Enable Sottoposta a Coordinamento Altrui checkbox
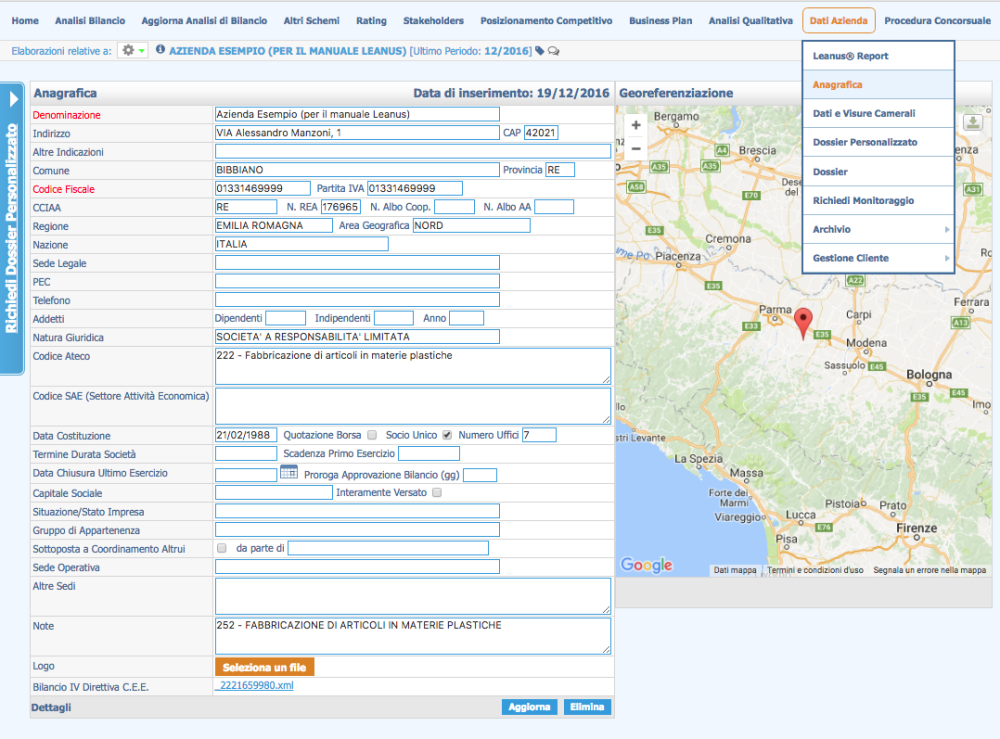1000x739 pixels. click(x=222, y=548)
